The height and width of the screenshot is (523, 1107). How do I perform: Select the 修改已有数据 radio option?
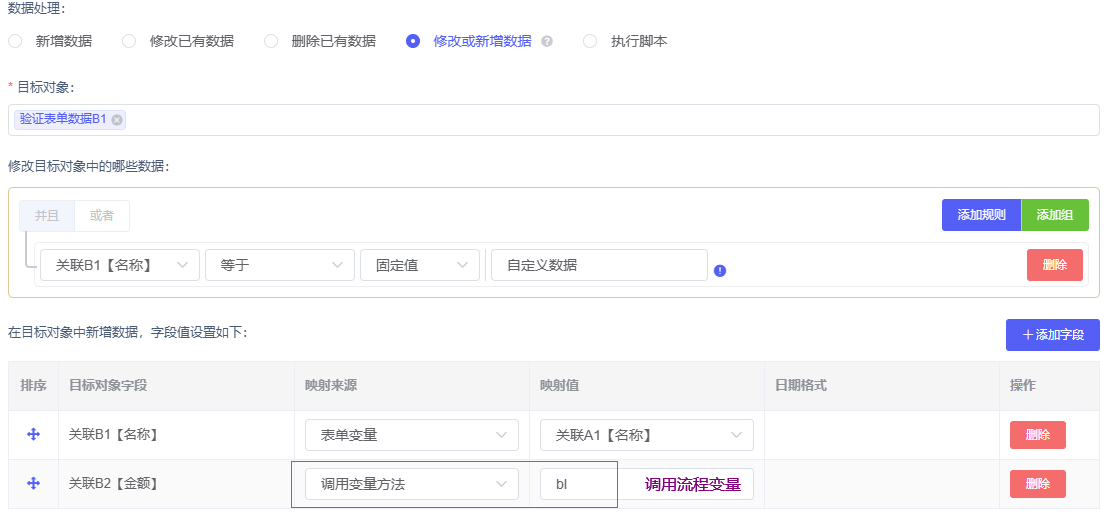[129, 41]
